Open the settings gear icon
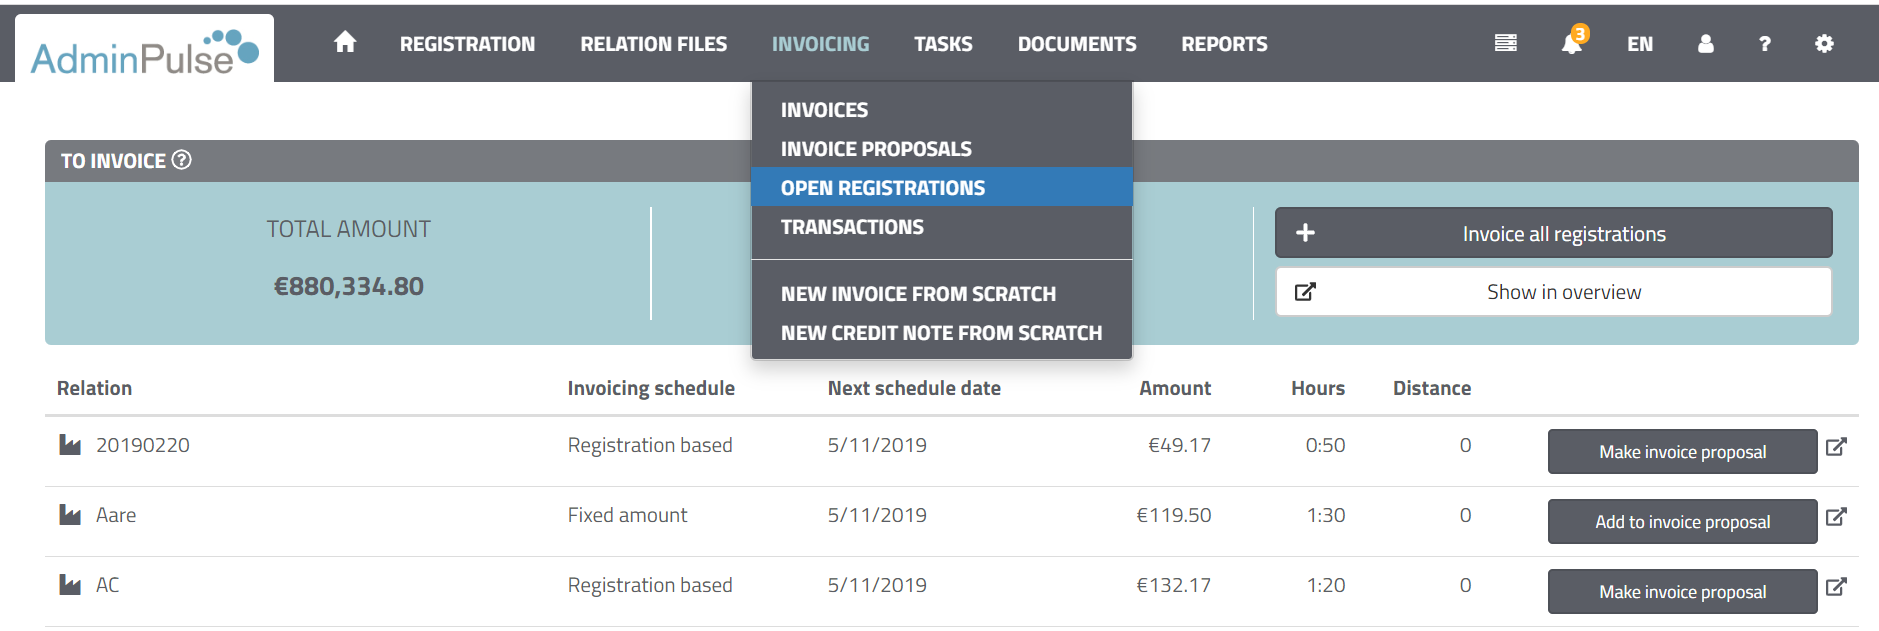Screen dimensions: 1879x631 click(x=1824, y=44)
